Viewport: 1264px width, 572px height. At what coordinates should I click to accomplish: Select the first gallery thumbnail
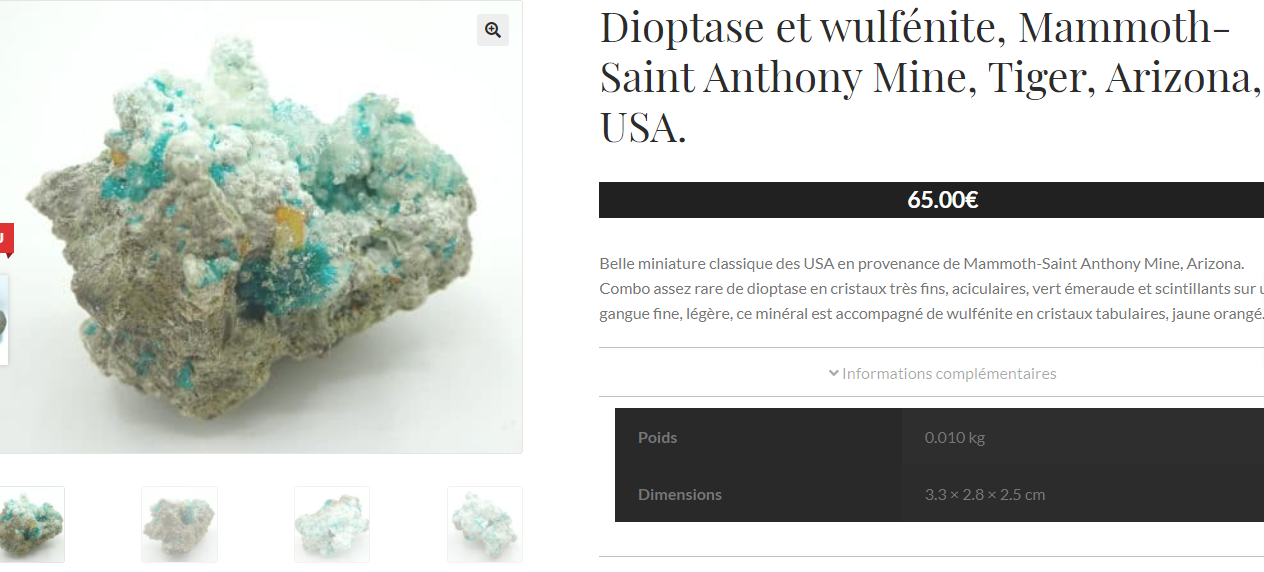(x=30, y=524)
